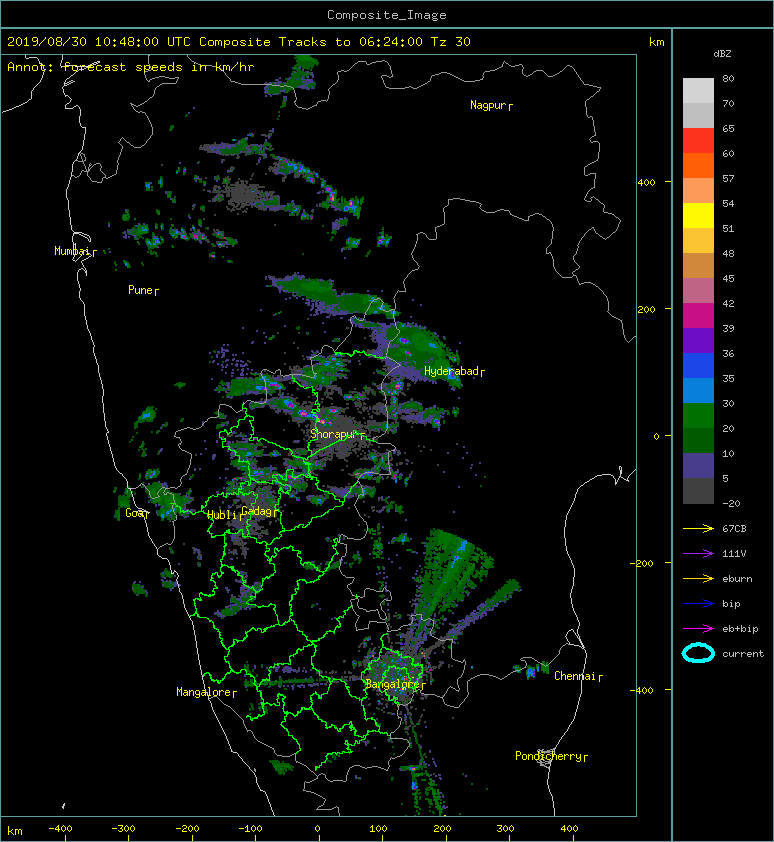The image size is (774, 842).
Task: Click the cyan ellipse for current track
Action: (698, 653)
